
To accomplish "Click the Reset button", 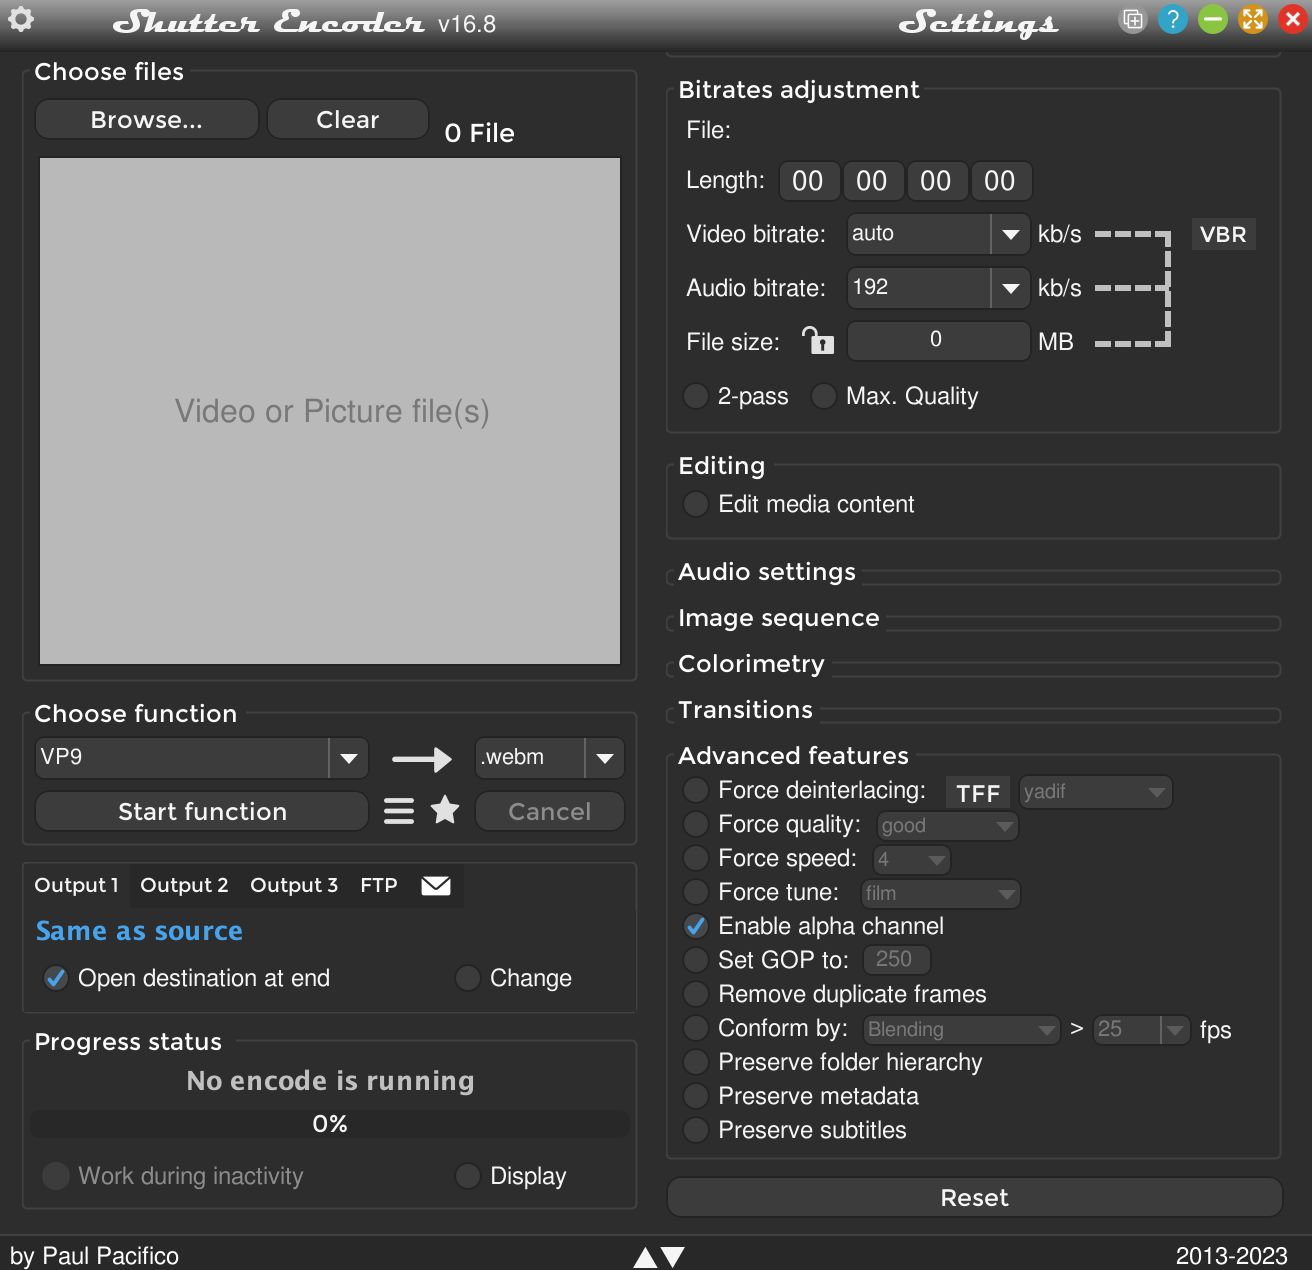I will (x=975, y=1197).
